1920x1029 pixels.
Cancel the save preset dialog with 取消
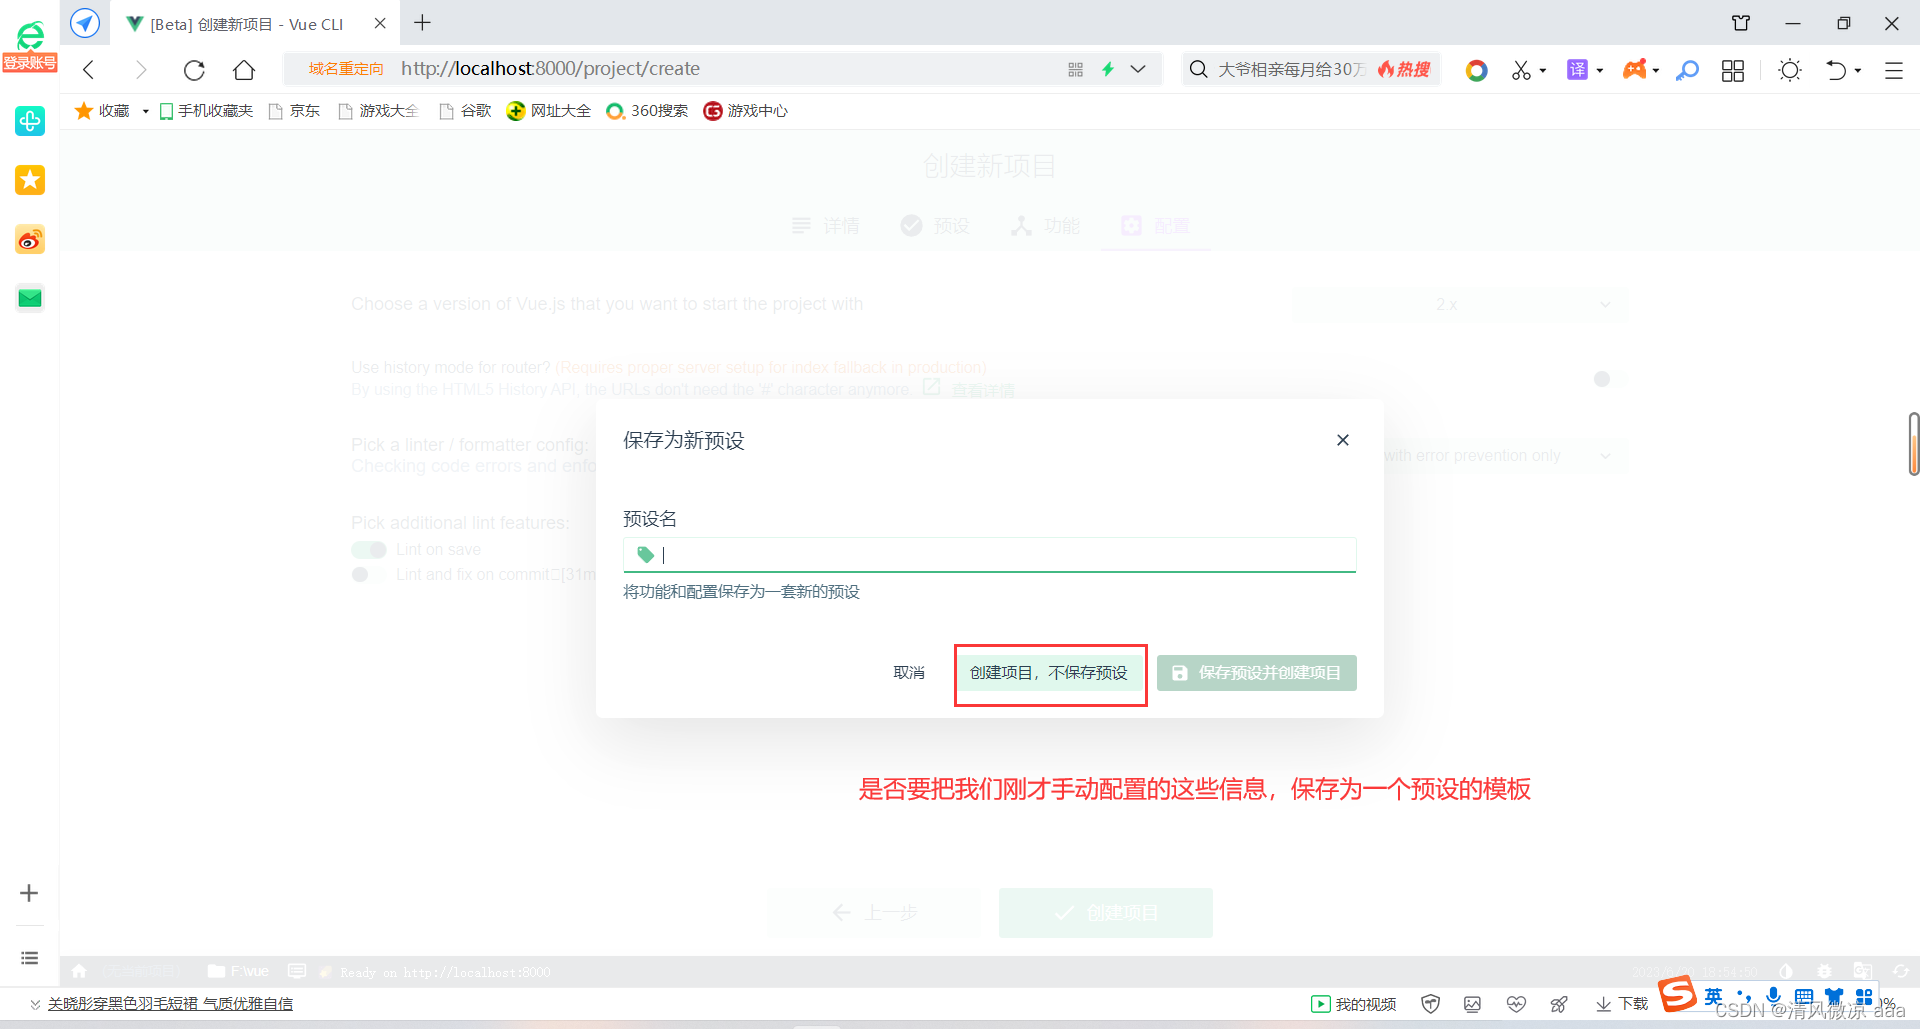pyautogui.click(x=909, y=673)
